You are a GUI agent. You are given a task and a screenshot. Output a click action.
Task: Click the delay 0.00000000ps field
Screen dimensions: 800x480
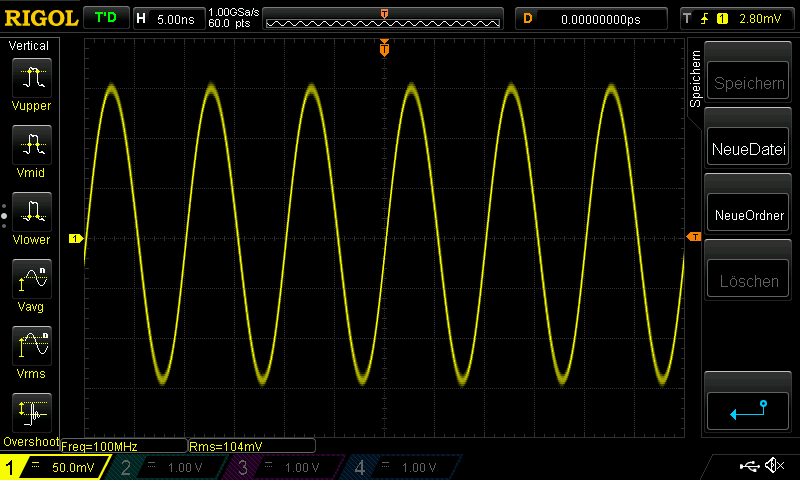pyautogui.click(x=592, y=19)
